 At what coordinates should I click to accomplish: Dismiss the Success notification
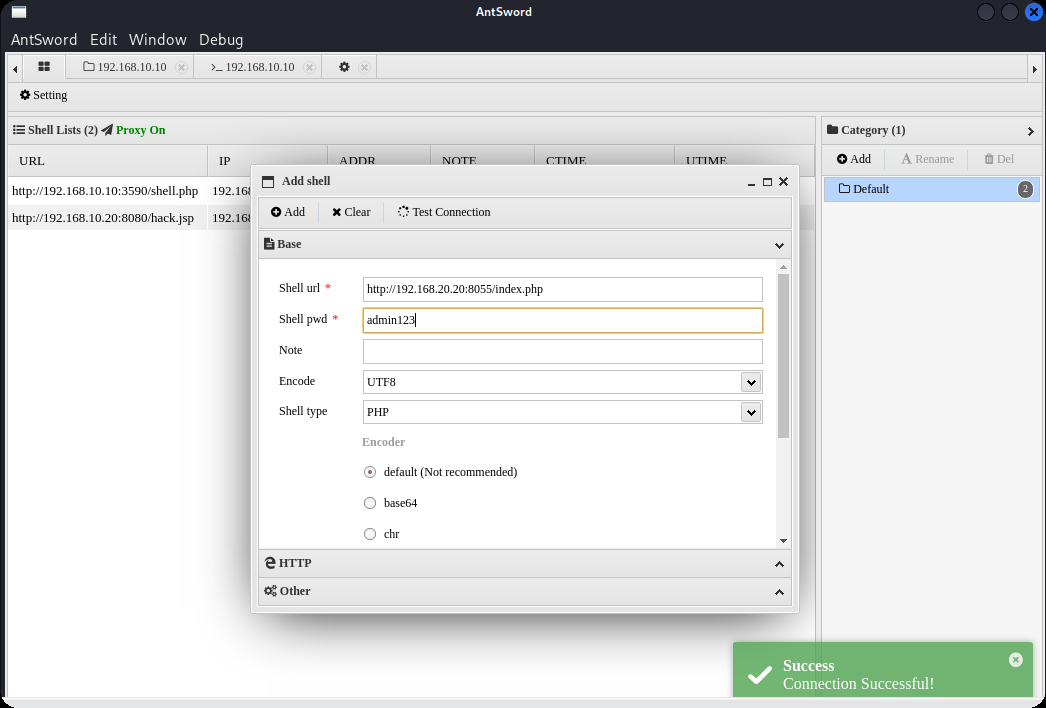point(1015,659)
